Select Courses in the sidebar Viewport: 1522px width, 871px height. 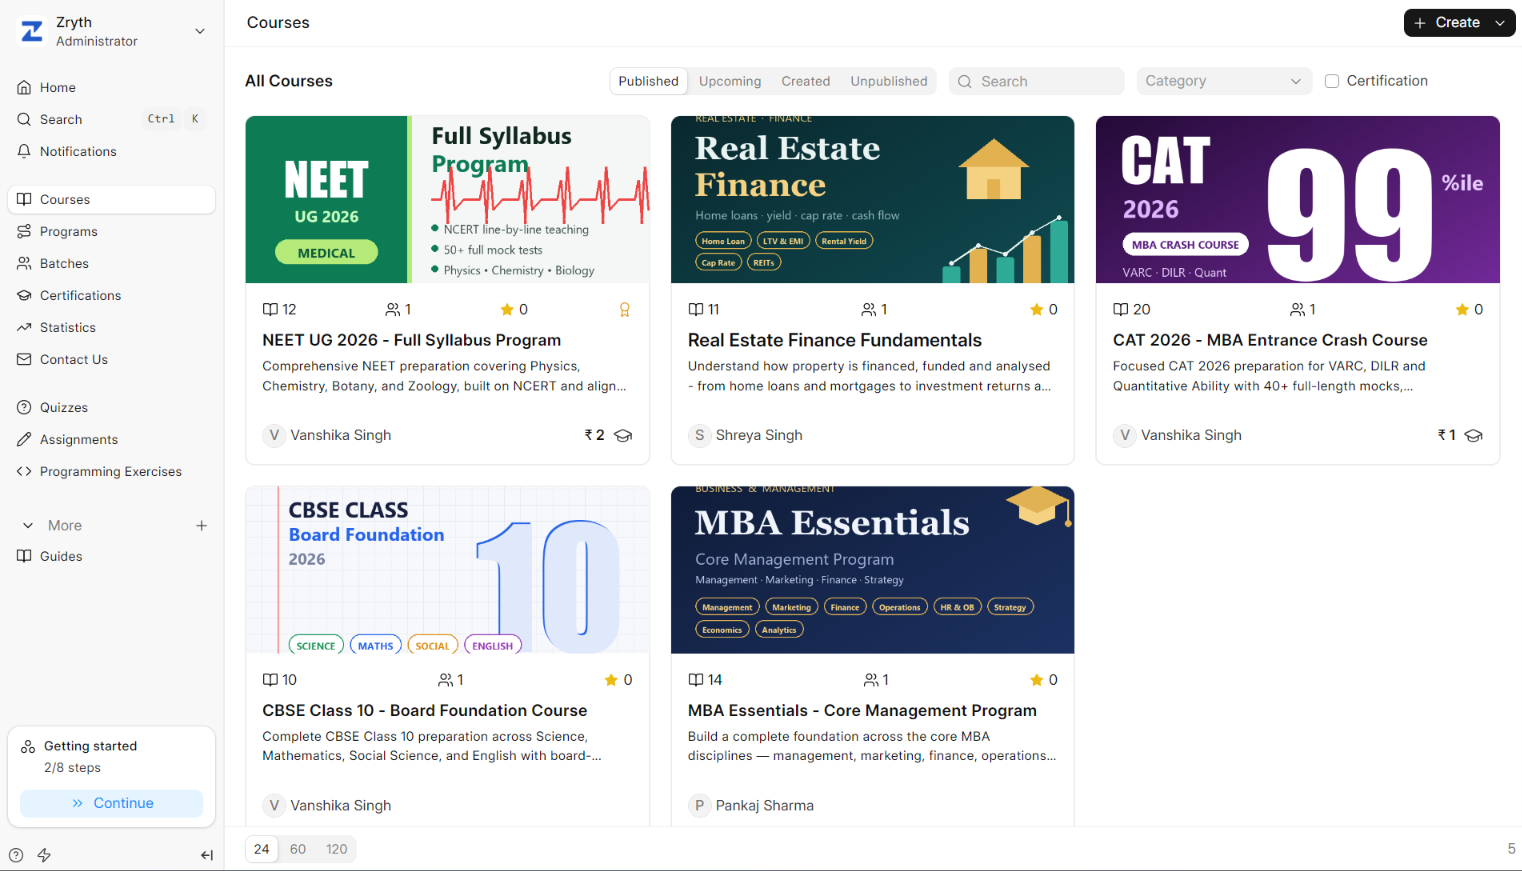coord(112,199)
